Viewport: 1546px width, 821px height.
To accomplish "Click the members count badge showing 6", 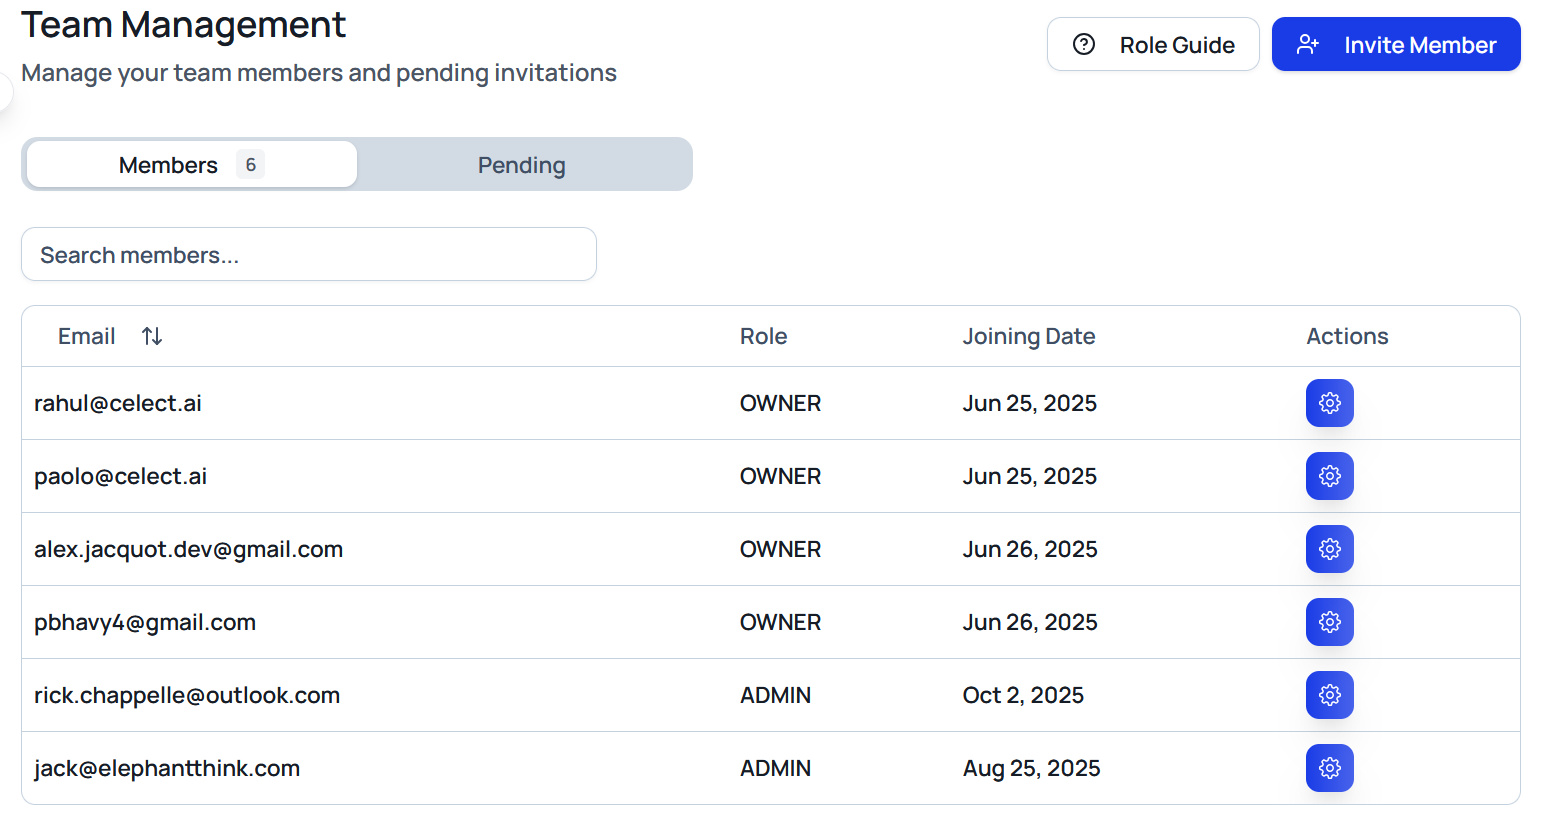I will pos(250,165).
